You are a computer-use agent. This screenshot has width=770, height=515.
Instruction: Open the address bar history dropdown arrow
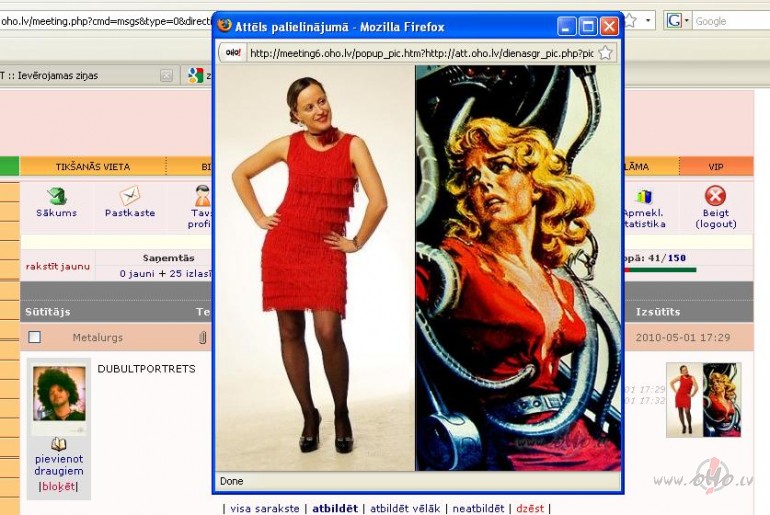pos(648,20)
